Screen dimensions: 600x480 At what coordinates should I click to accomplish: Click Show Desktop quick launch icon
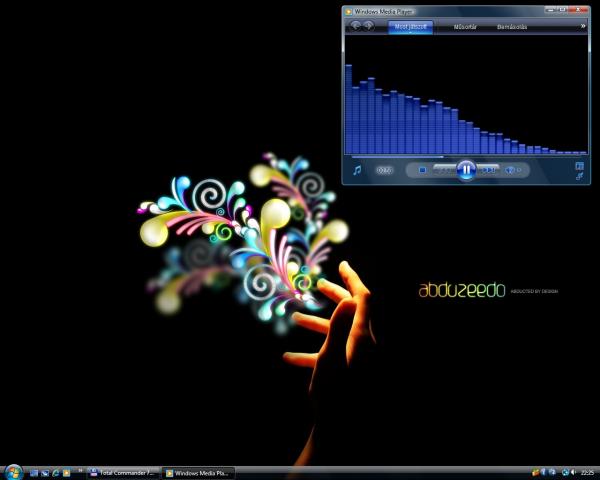click(x=34, y=473)
